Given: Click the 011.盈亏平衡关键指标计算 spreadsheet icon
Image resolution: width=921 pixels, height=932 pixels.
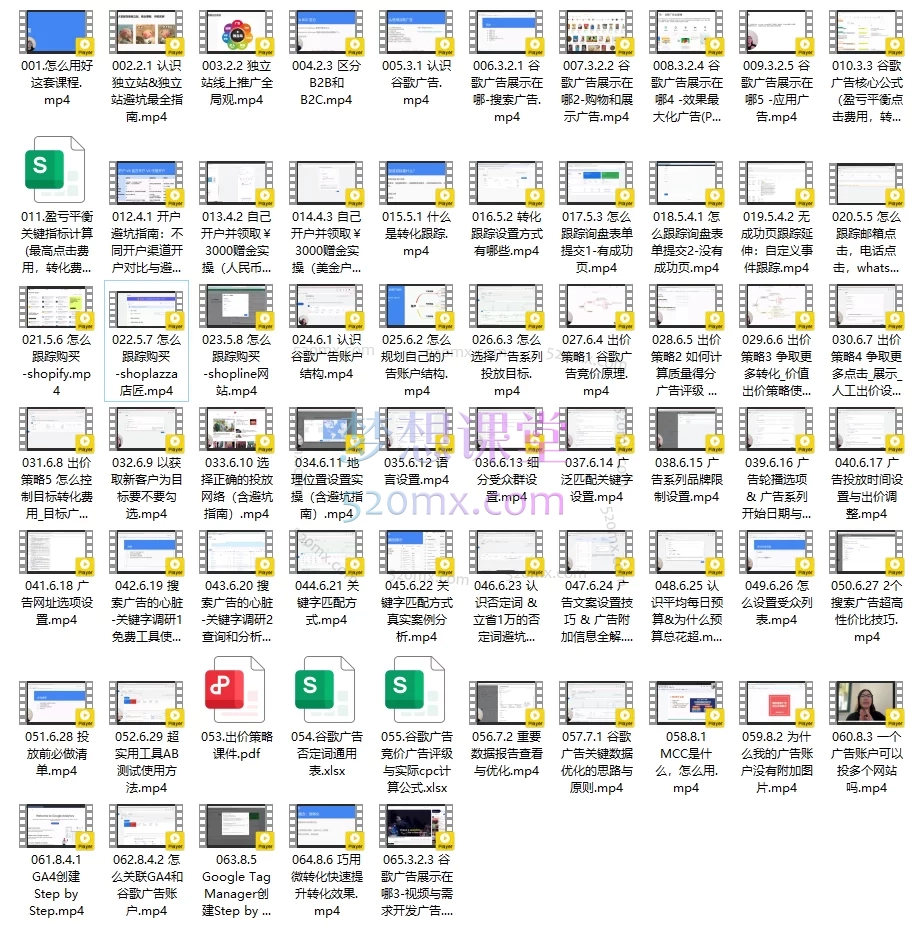Looking at the screenshot, I should 56,168.
